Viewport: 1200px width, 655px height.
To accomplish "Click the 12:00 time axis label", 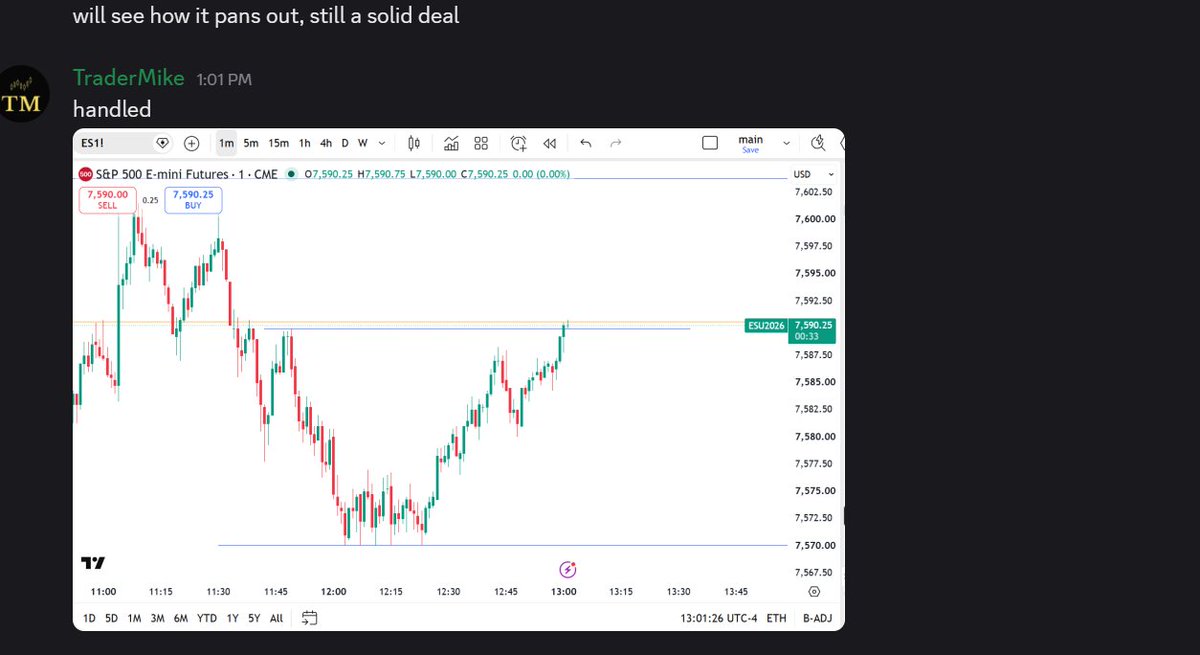I will point(334,592).
